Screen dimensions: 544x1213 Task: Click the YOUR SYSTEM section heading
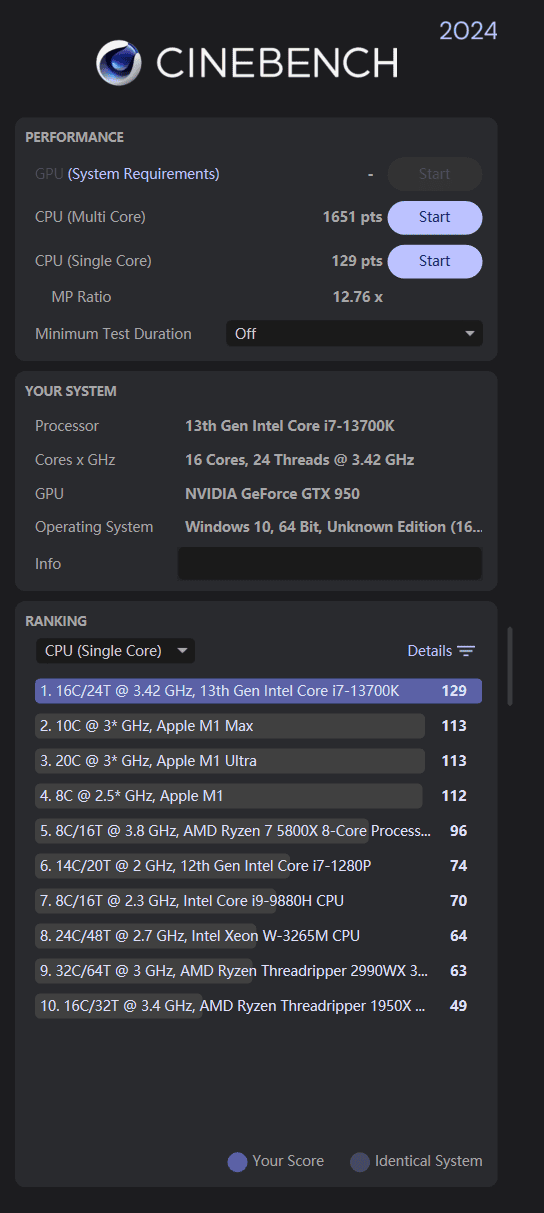71,391
